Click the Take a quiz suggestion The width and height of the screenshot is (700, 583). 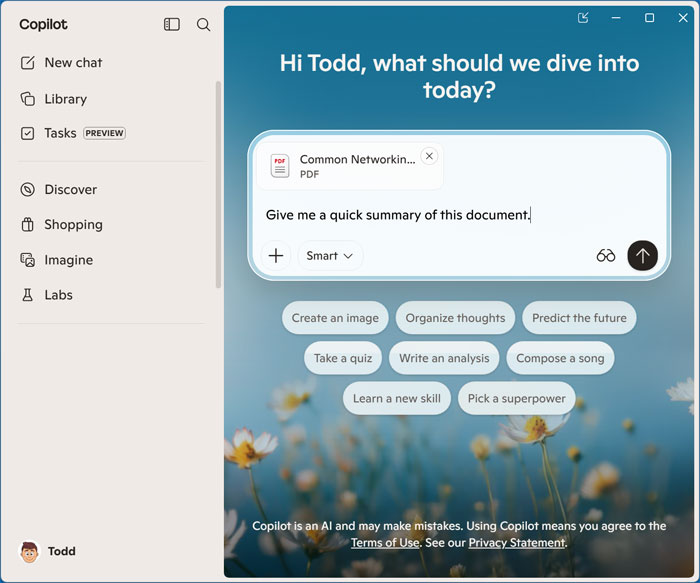coord(343,358)
